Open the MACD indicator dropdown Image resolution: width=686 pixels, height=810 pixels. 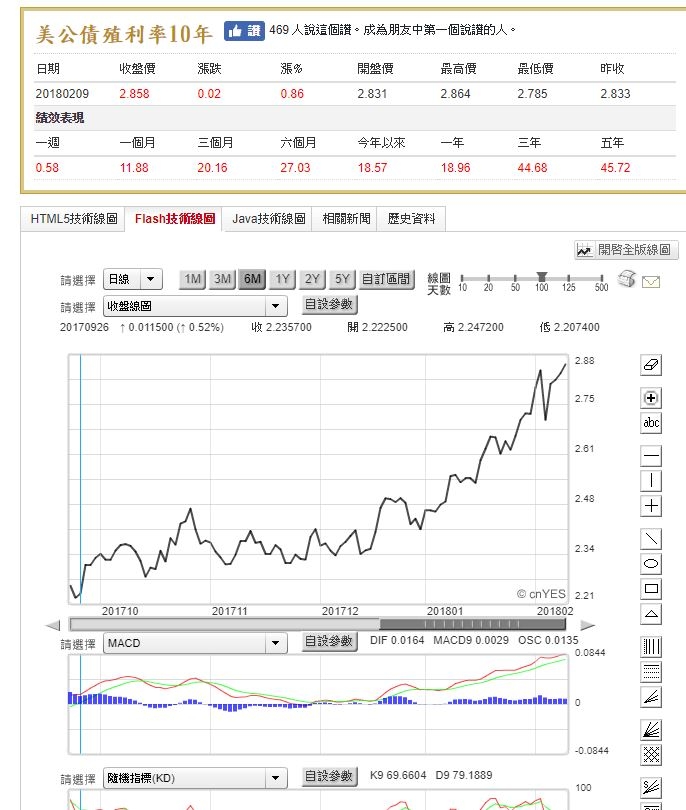tap(195, 643)
